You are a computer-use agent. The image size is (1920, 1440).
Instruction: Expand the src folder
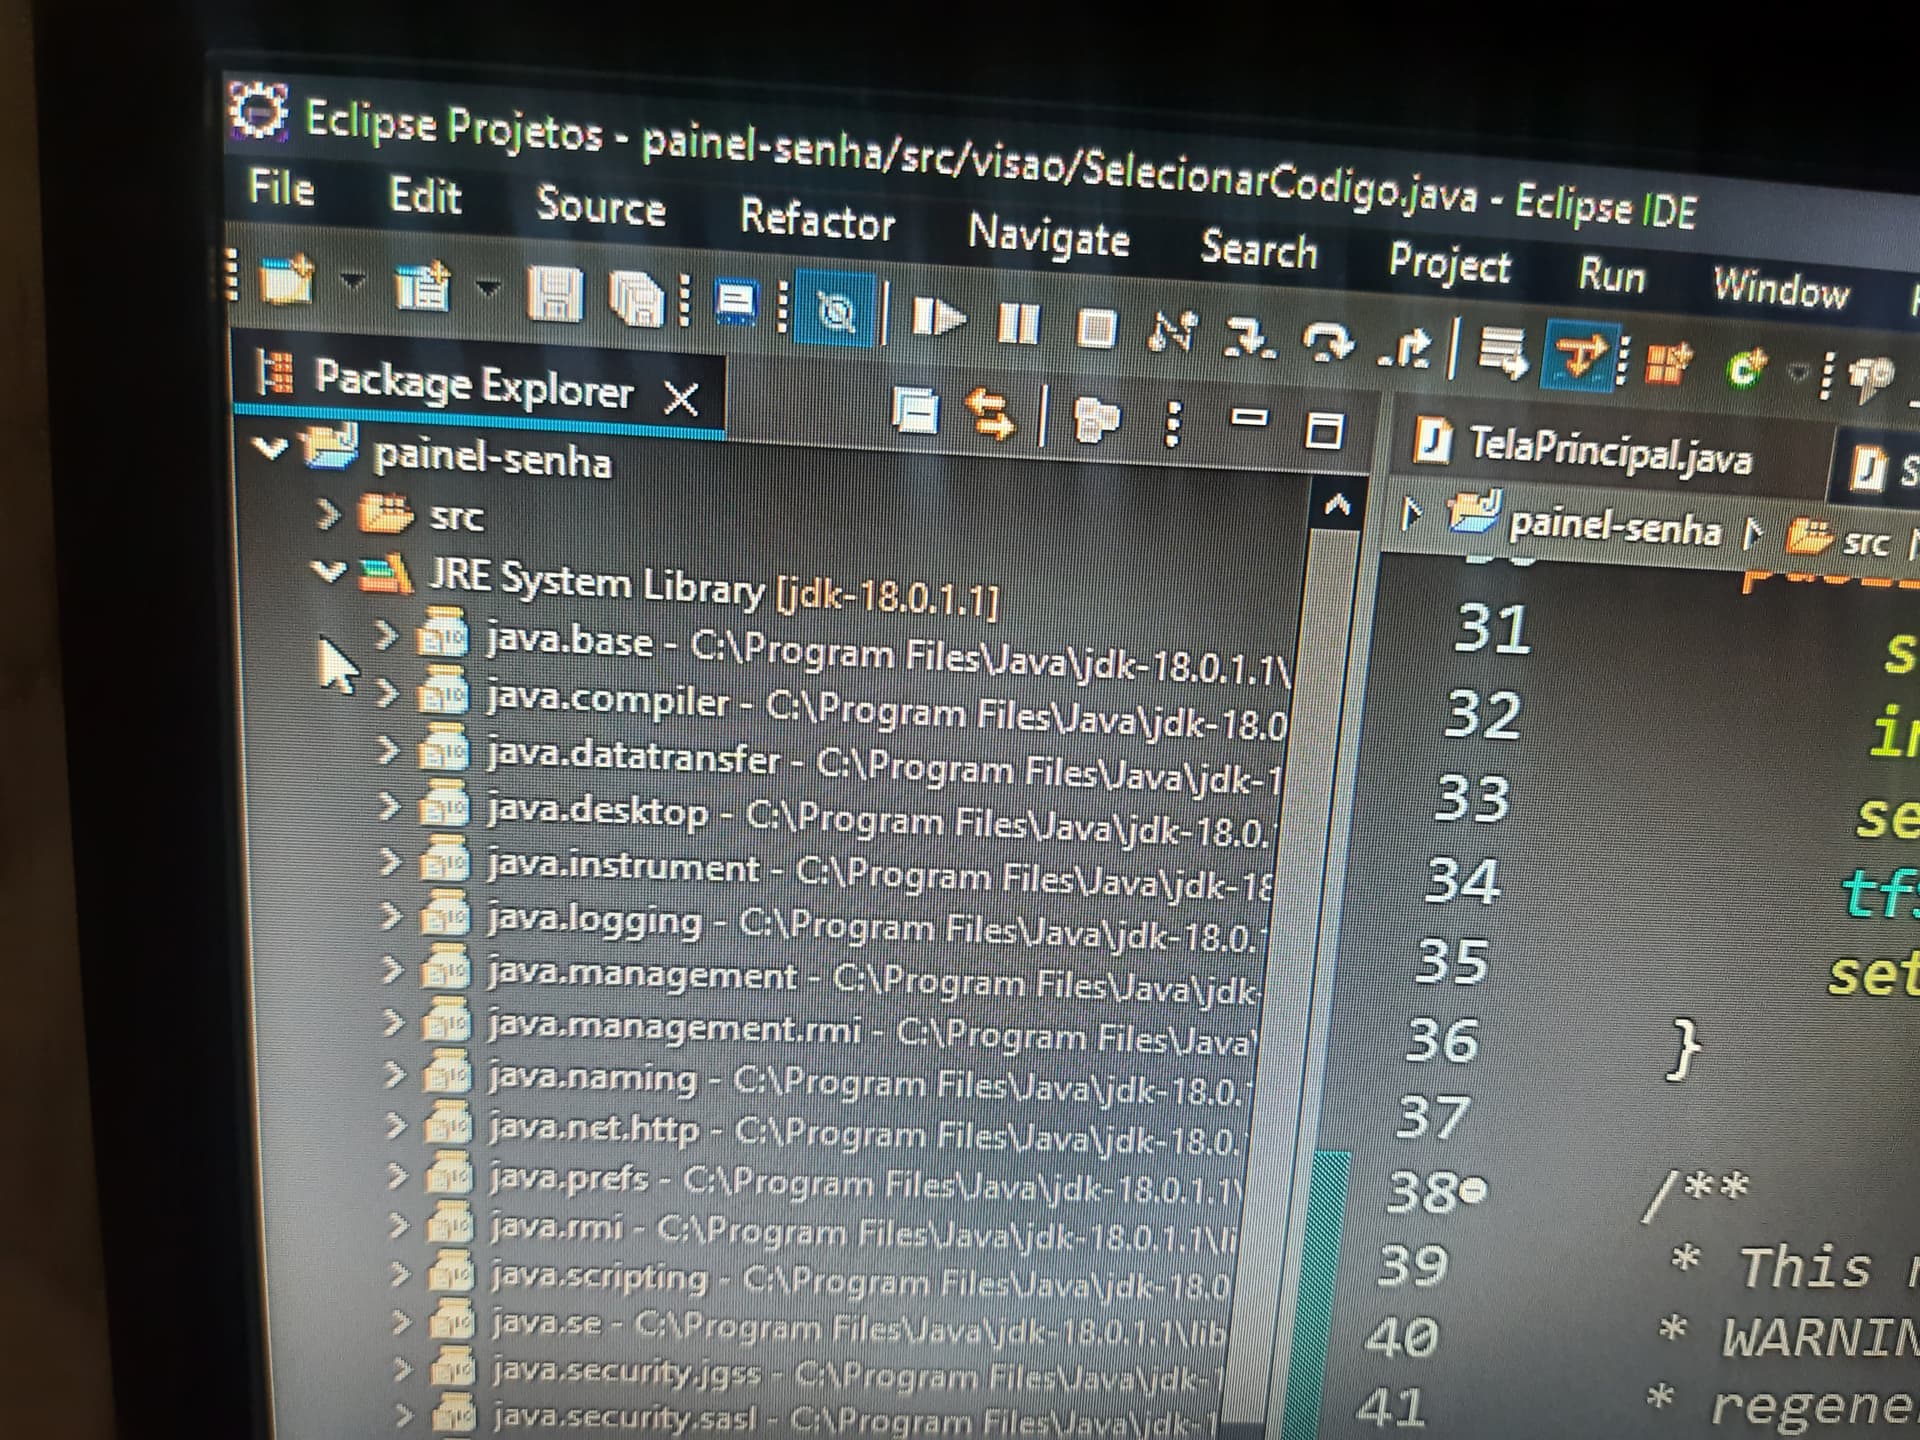(x=327, y=514)
